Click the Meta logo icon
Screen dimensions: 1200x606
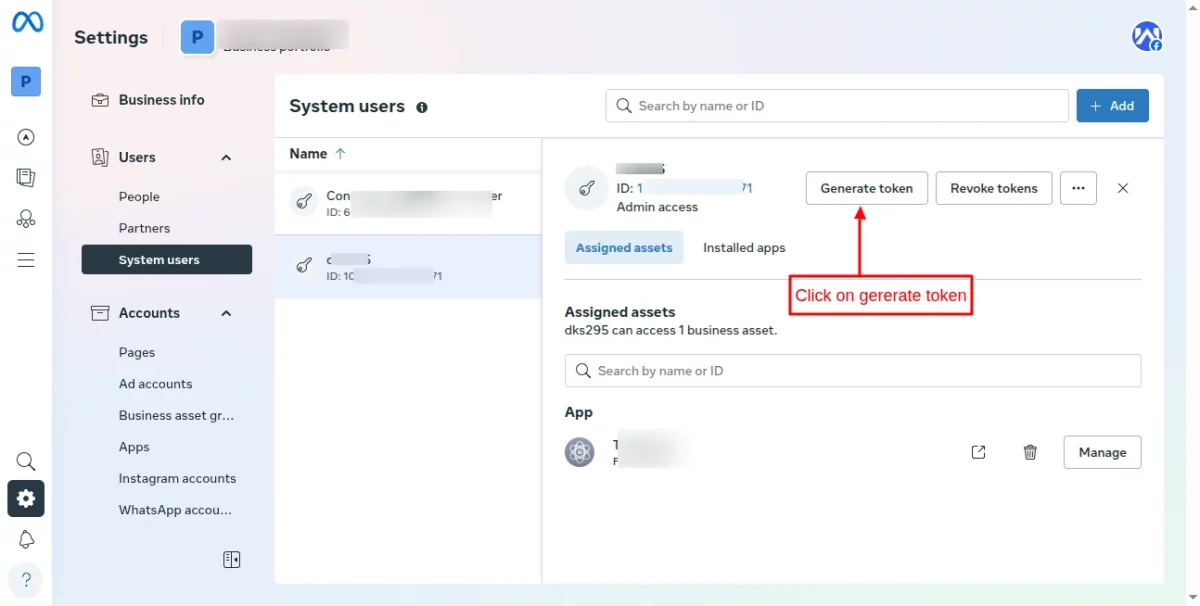click(26, 23)
